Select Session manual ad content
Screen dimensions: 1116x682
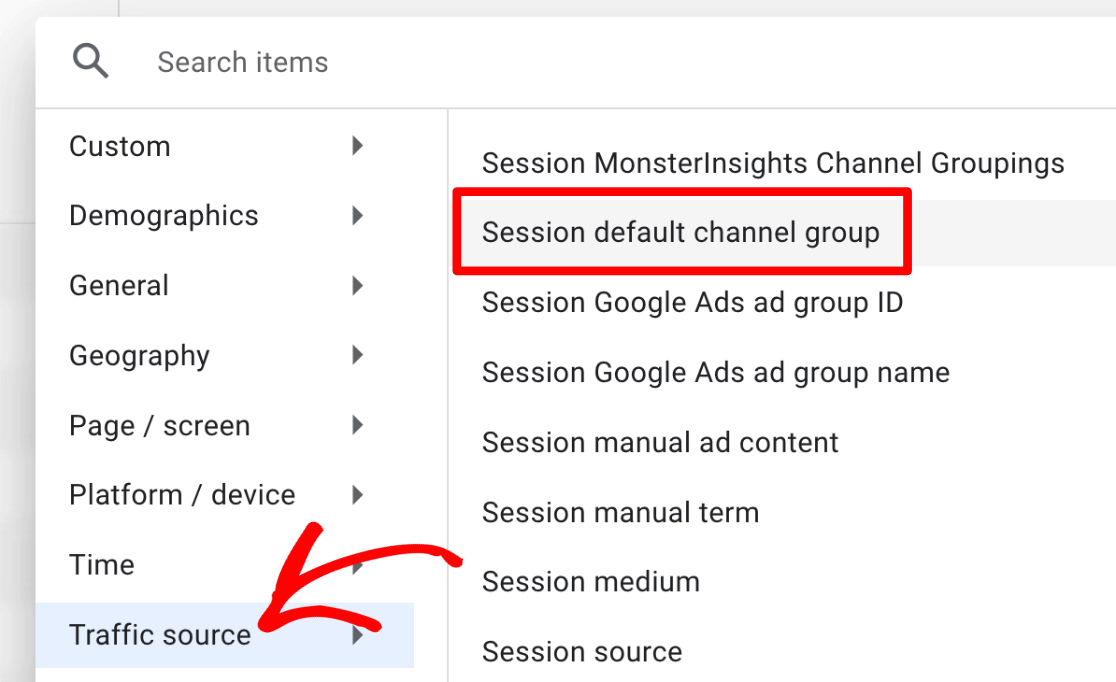click(660, 442)
